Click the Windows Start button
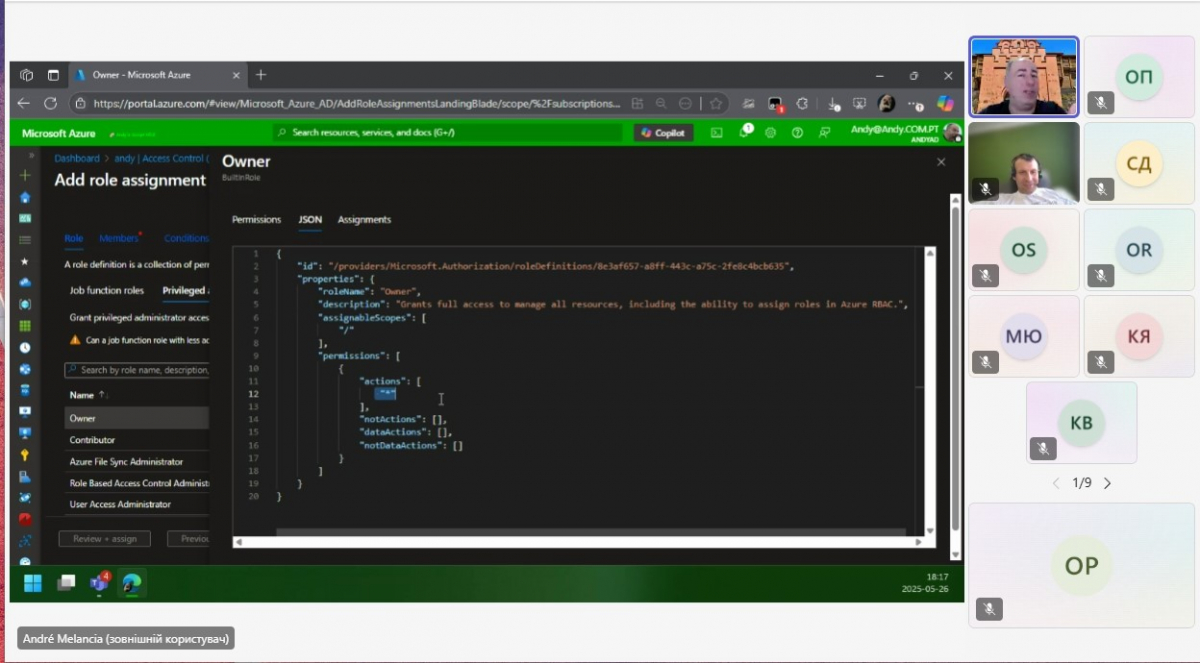The image size is (1200, 663). coord(33,583)
